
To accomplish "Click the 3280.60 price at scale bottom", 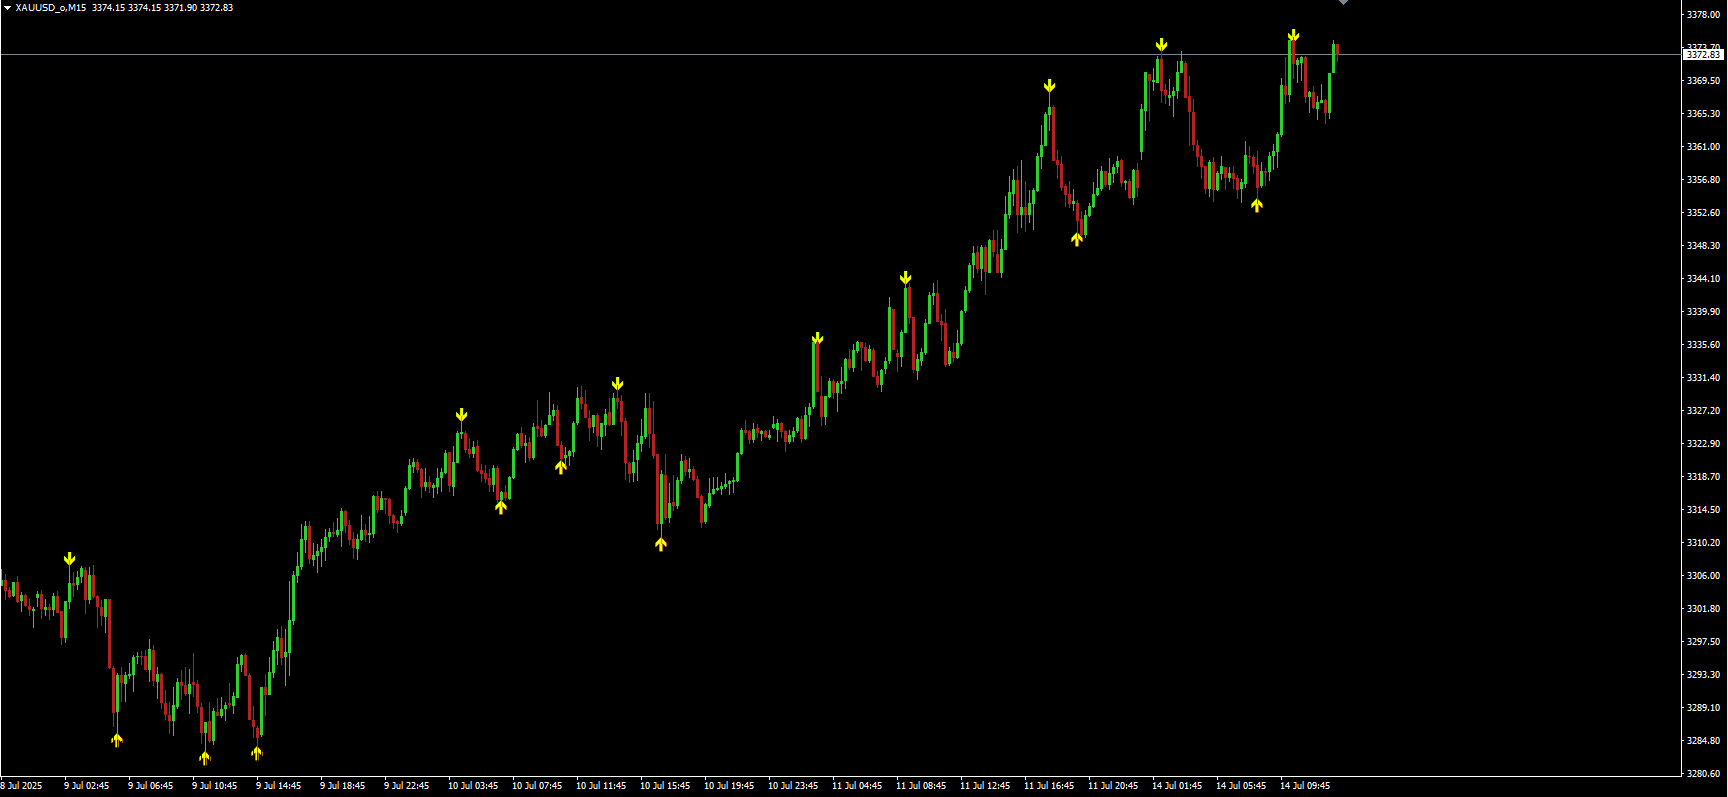I will tap(1703, 774).
